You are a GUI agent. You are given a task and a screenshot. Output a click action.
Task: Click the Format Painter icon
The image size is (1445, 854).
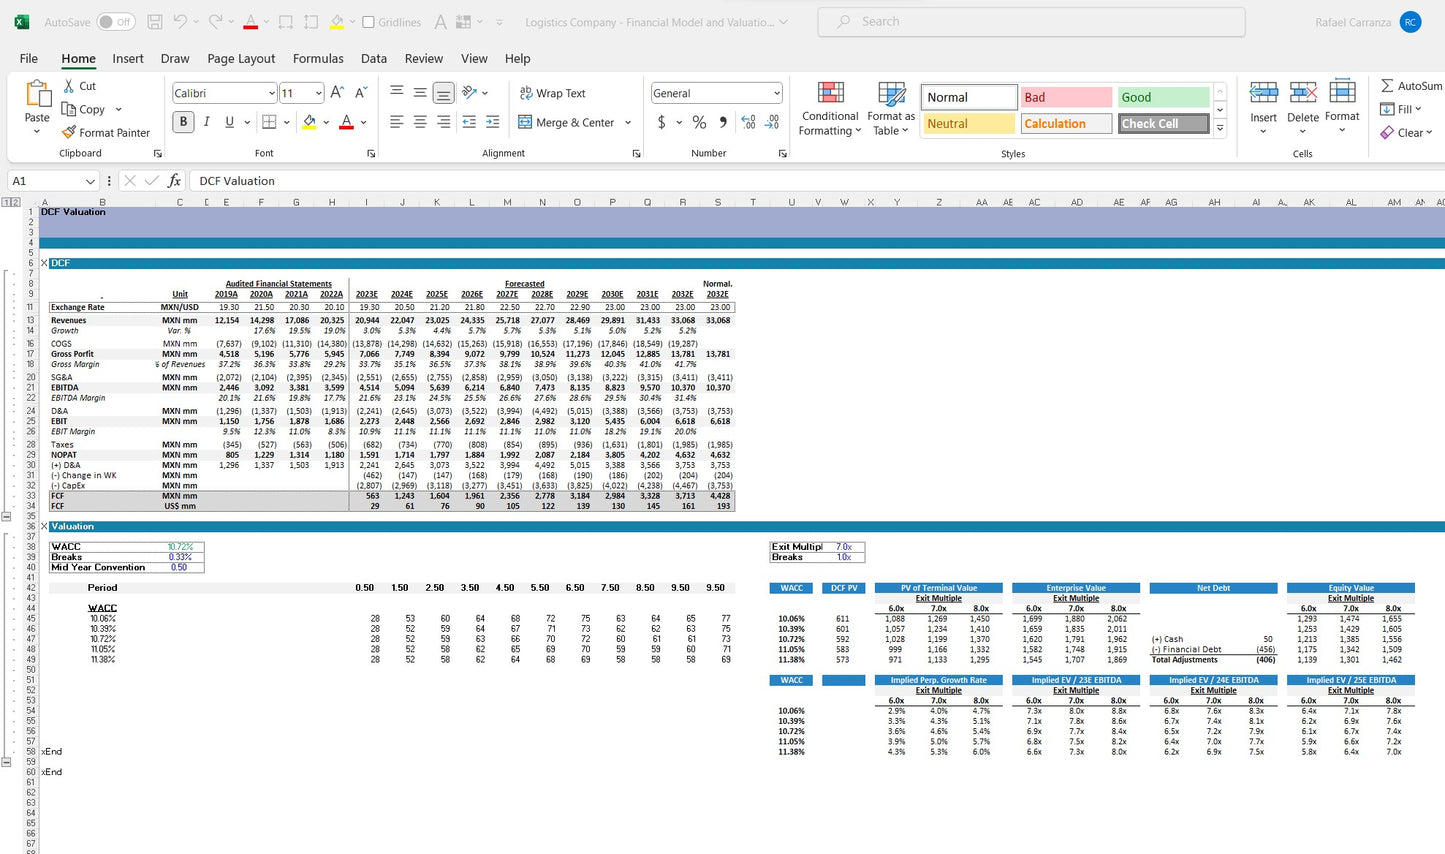(69, 132)
